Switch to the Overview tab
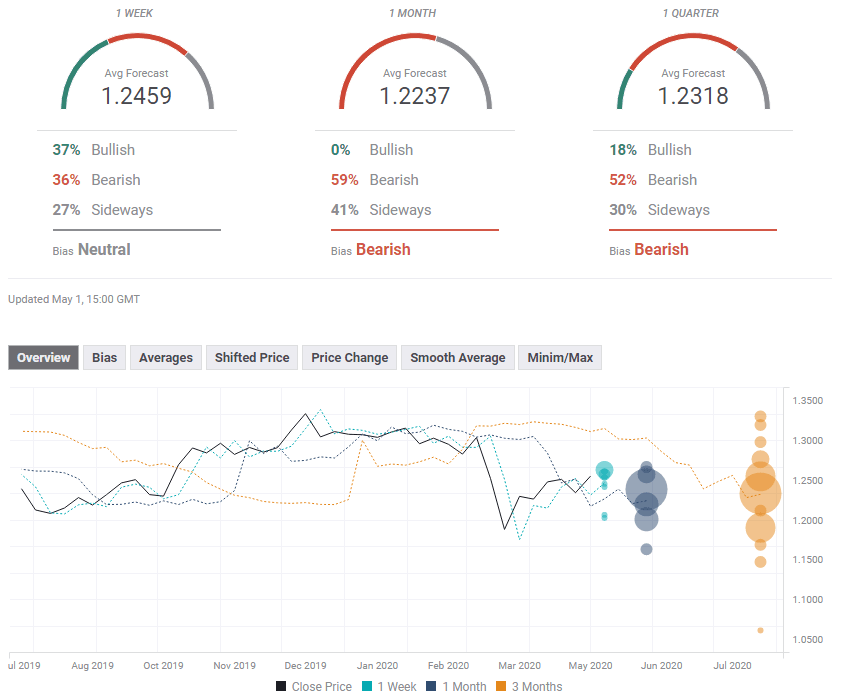 pyautogui.click(x=43, y=358)
